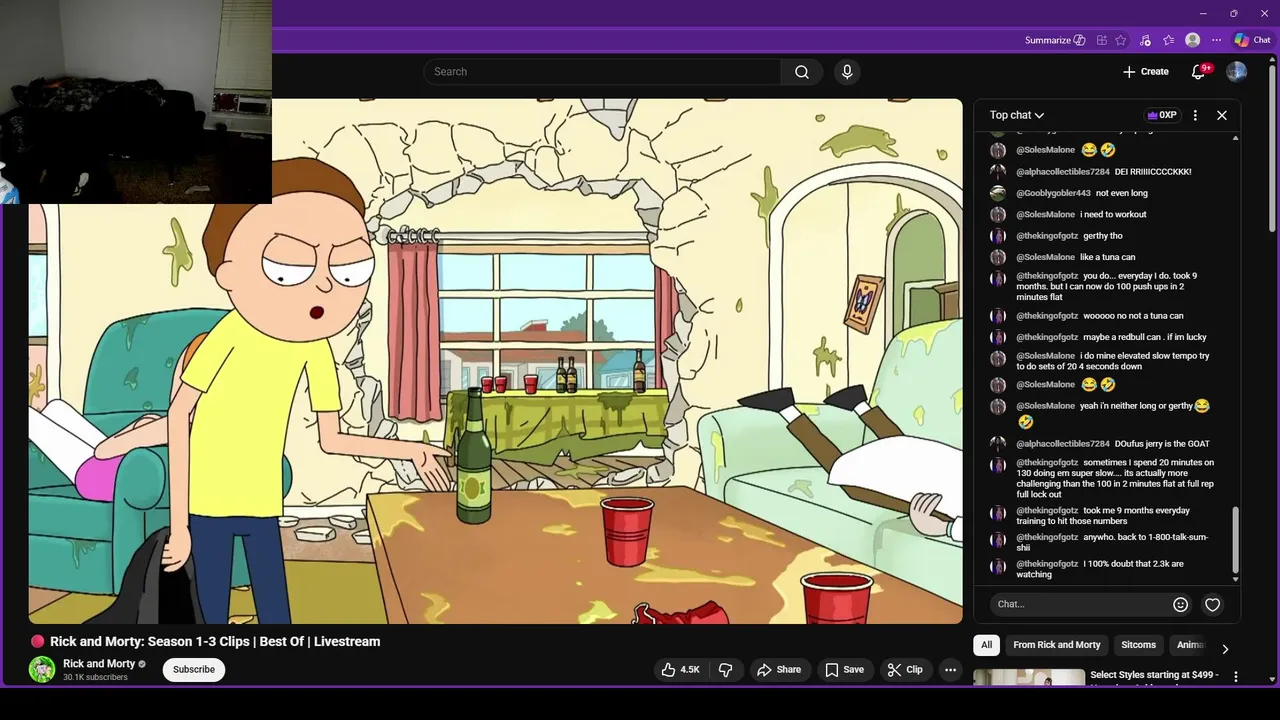This screenshot has height=720, width=1280.
Task: Click the live chat scrollbar thumb
Action: tap(1236, 539)
